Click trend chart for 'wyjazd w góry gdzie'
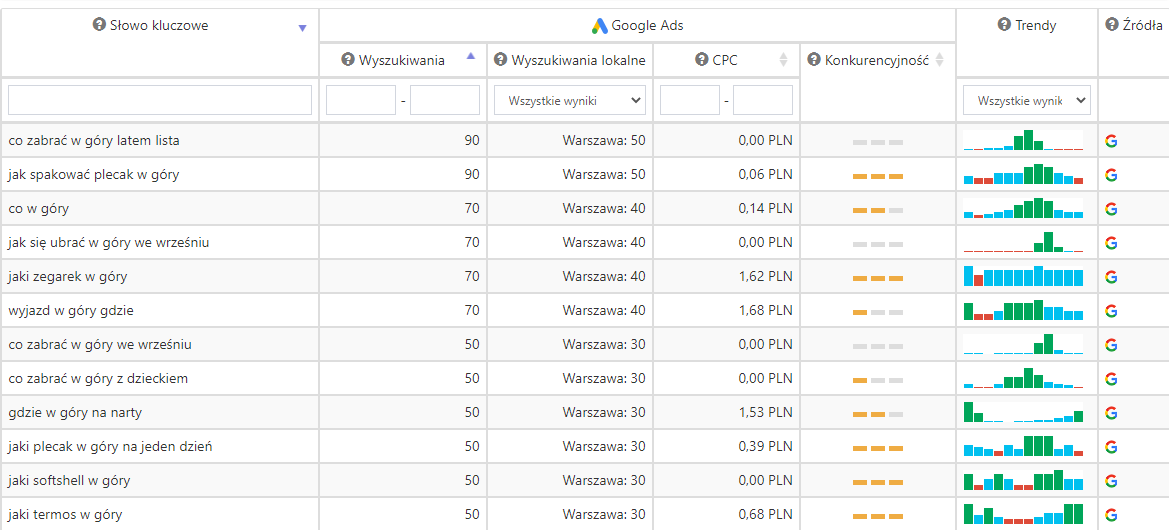This screenshot has height=530, width=1174. click(x=1023, y=310)
